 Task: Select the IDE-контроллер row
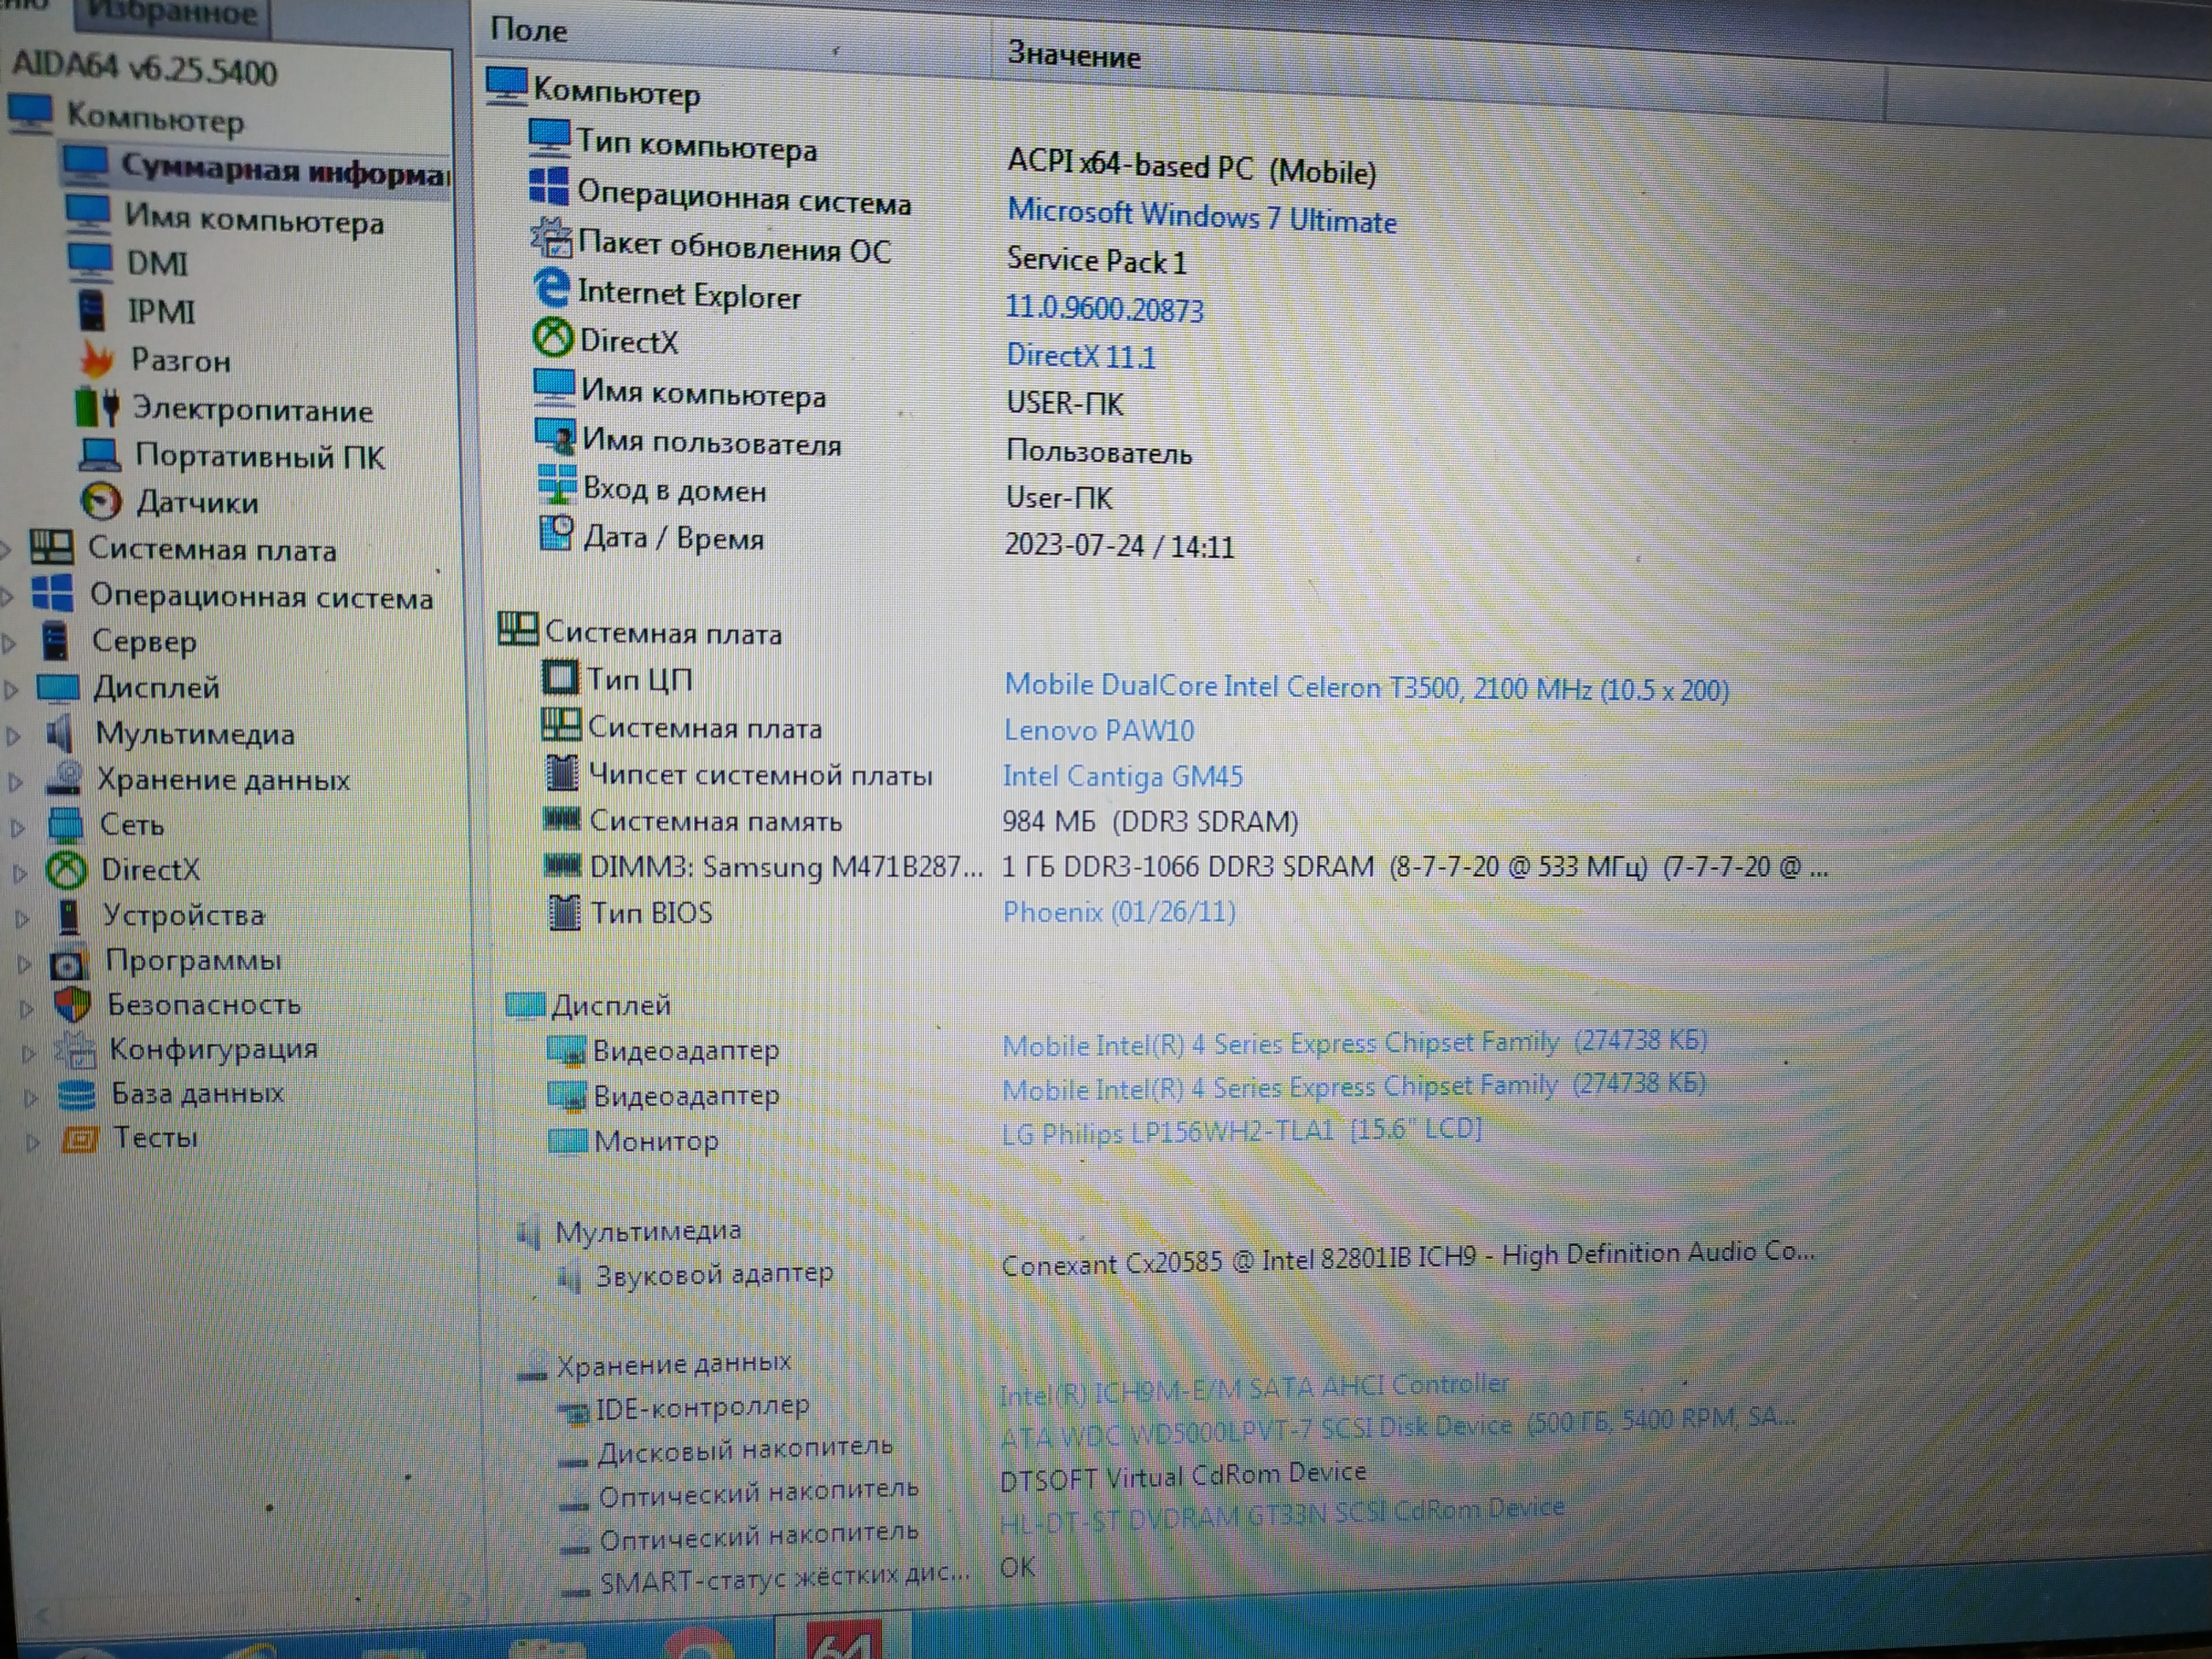tap(701, 1406)
